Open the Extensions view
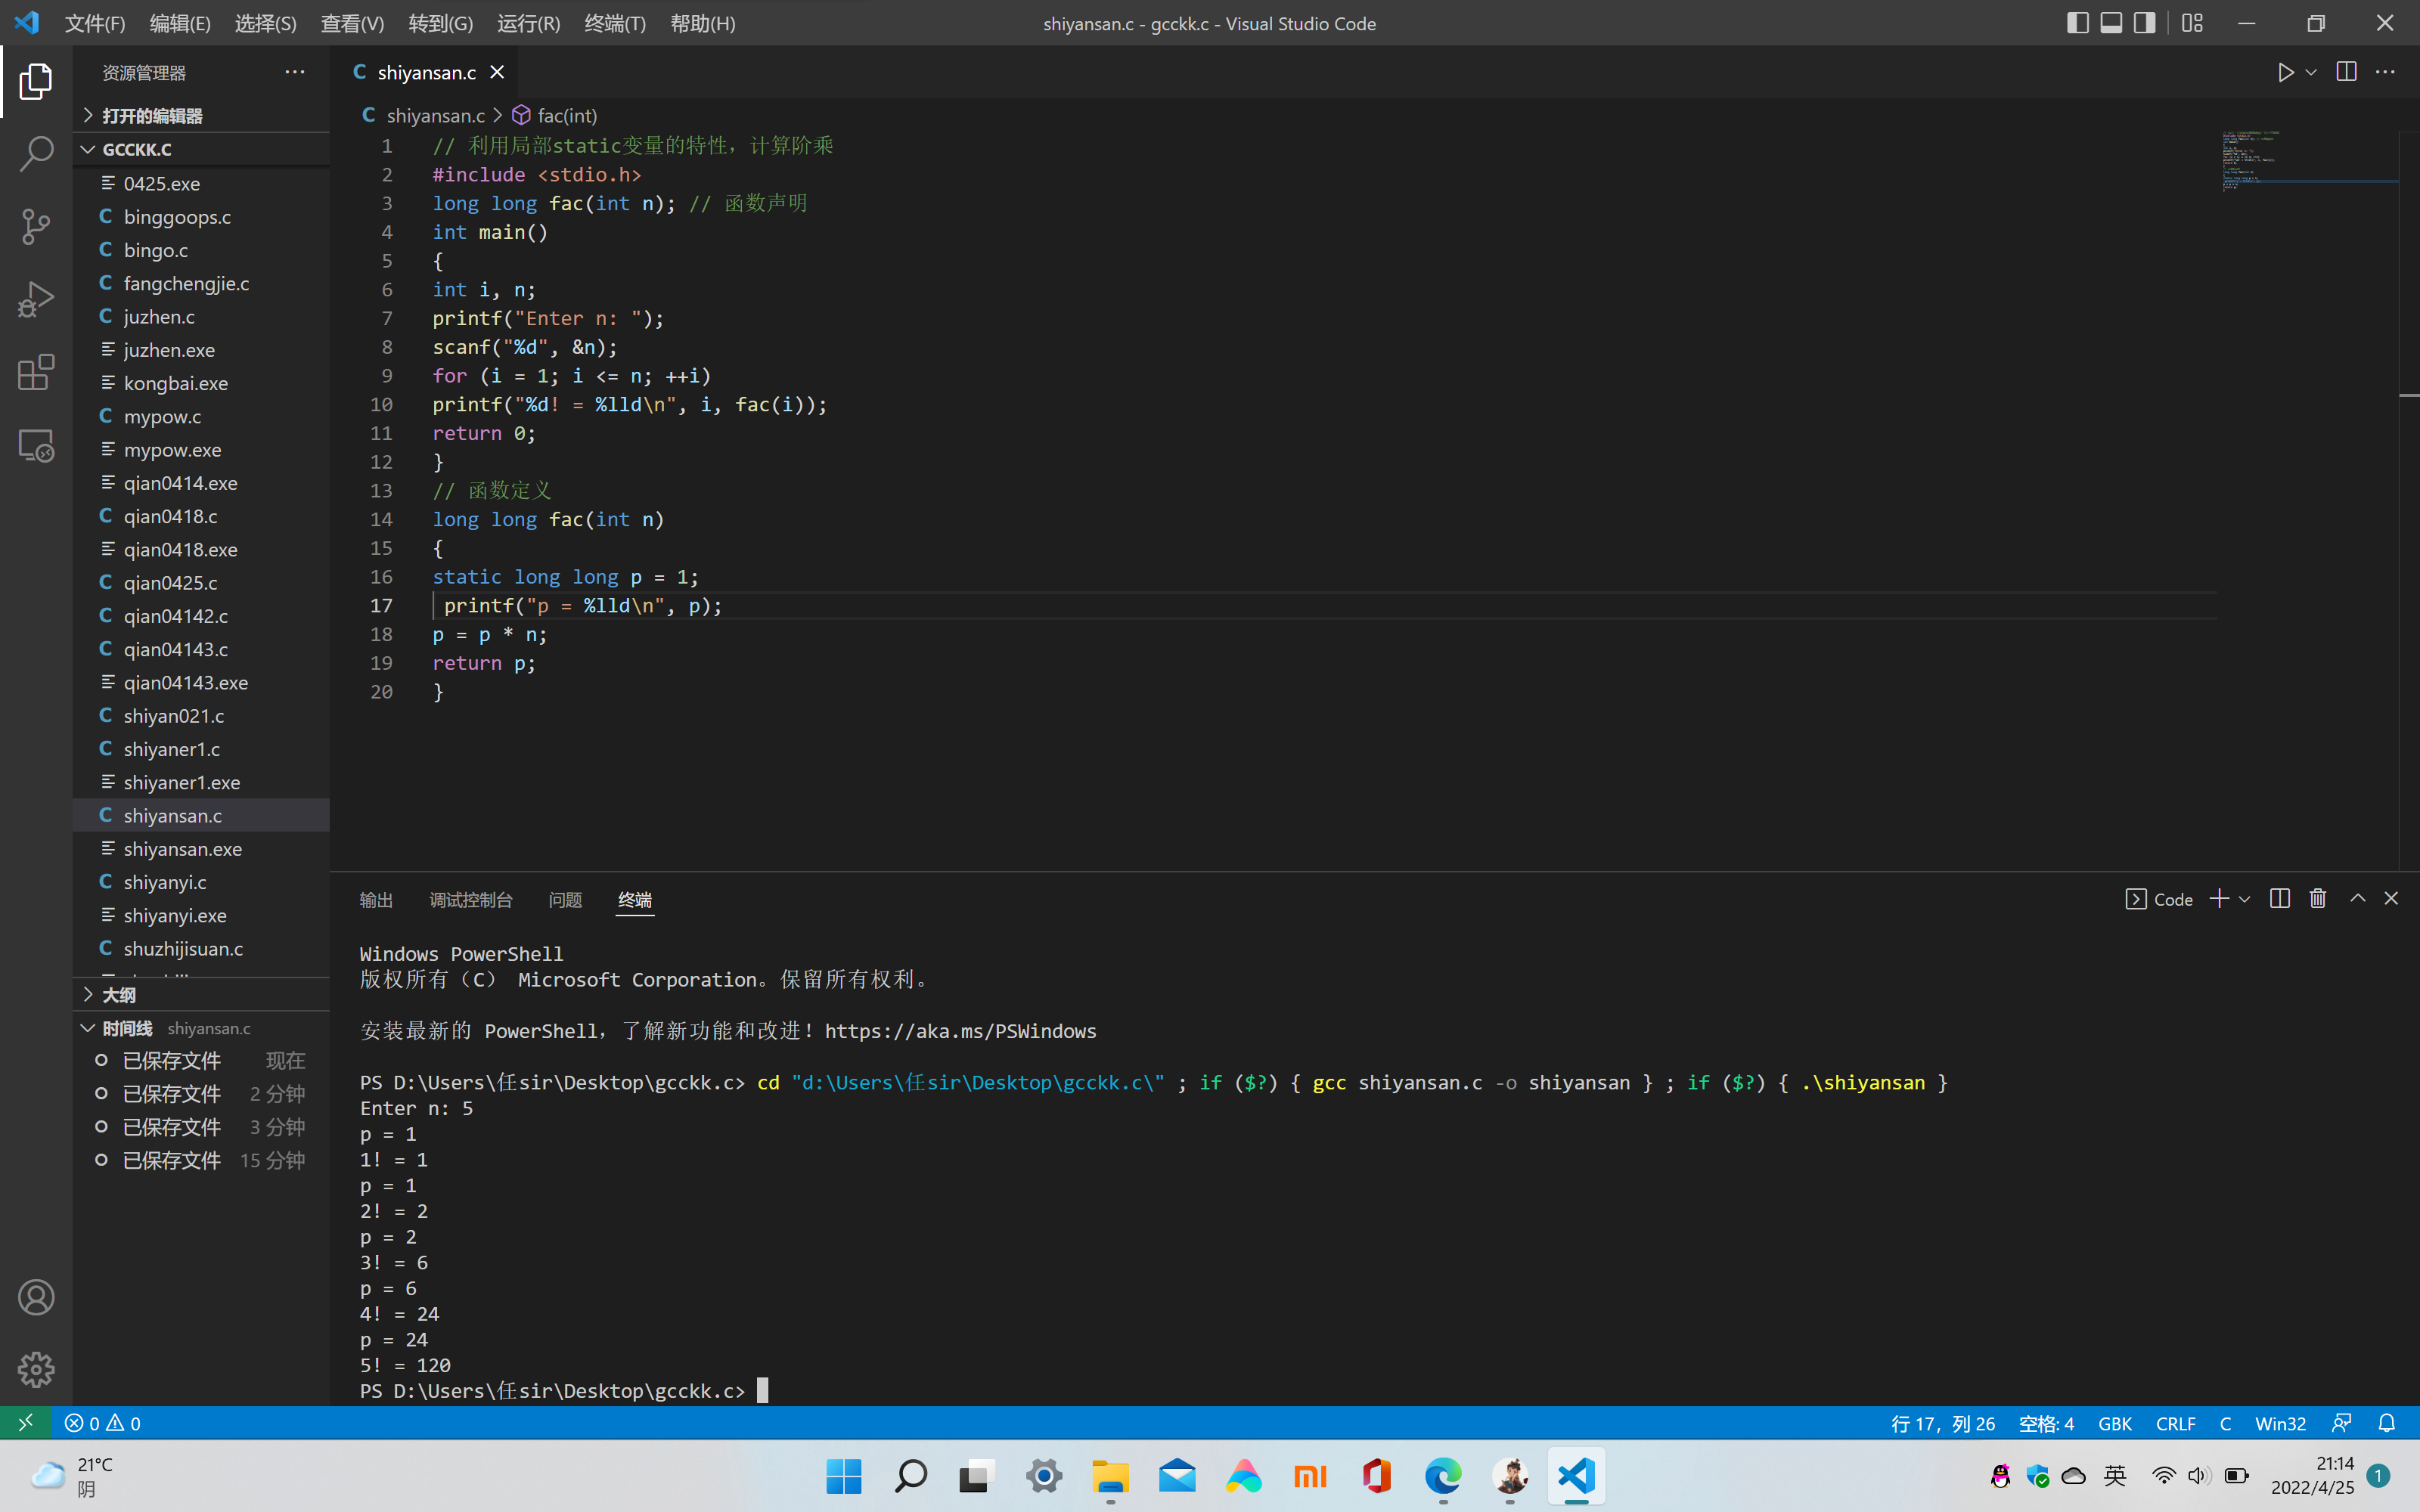 coord(36,372)
